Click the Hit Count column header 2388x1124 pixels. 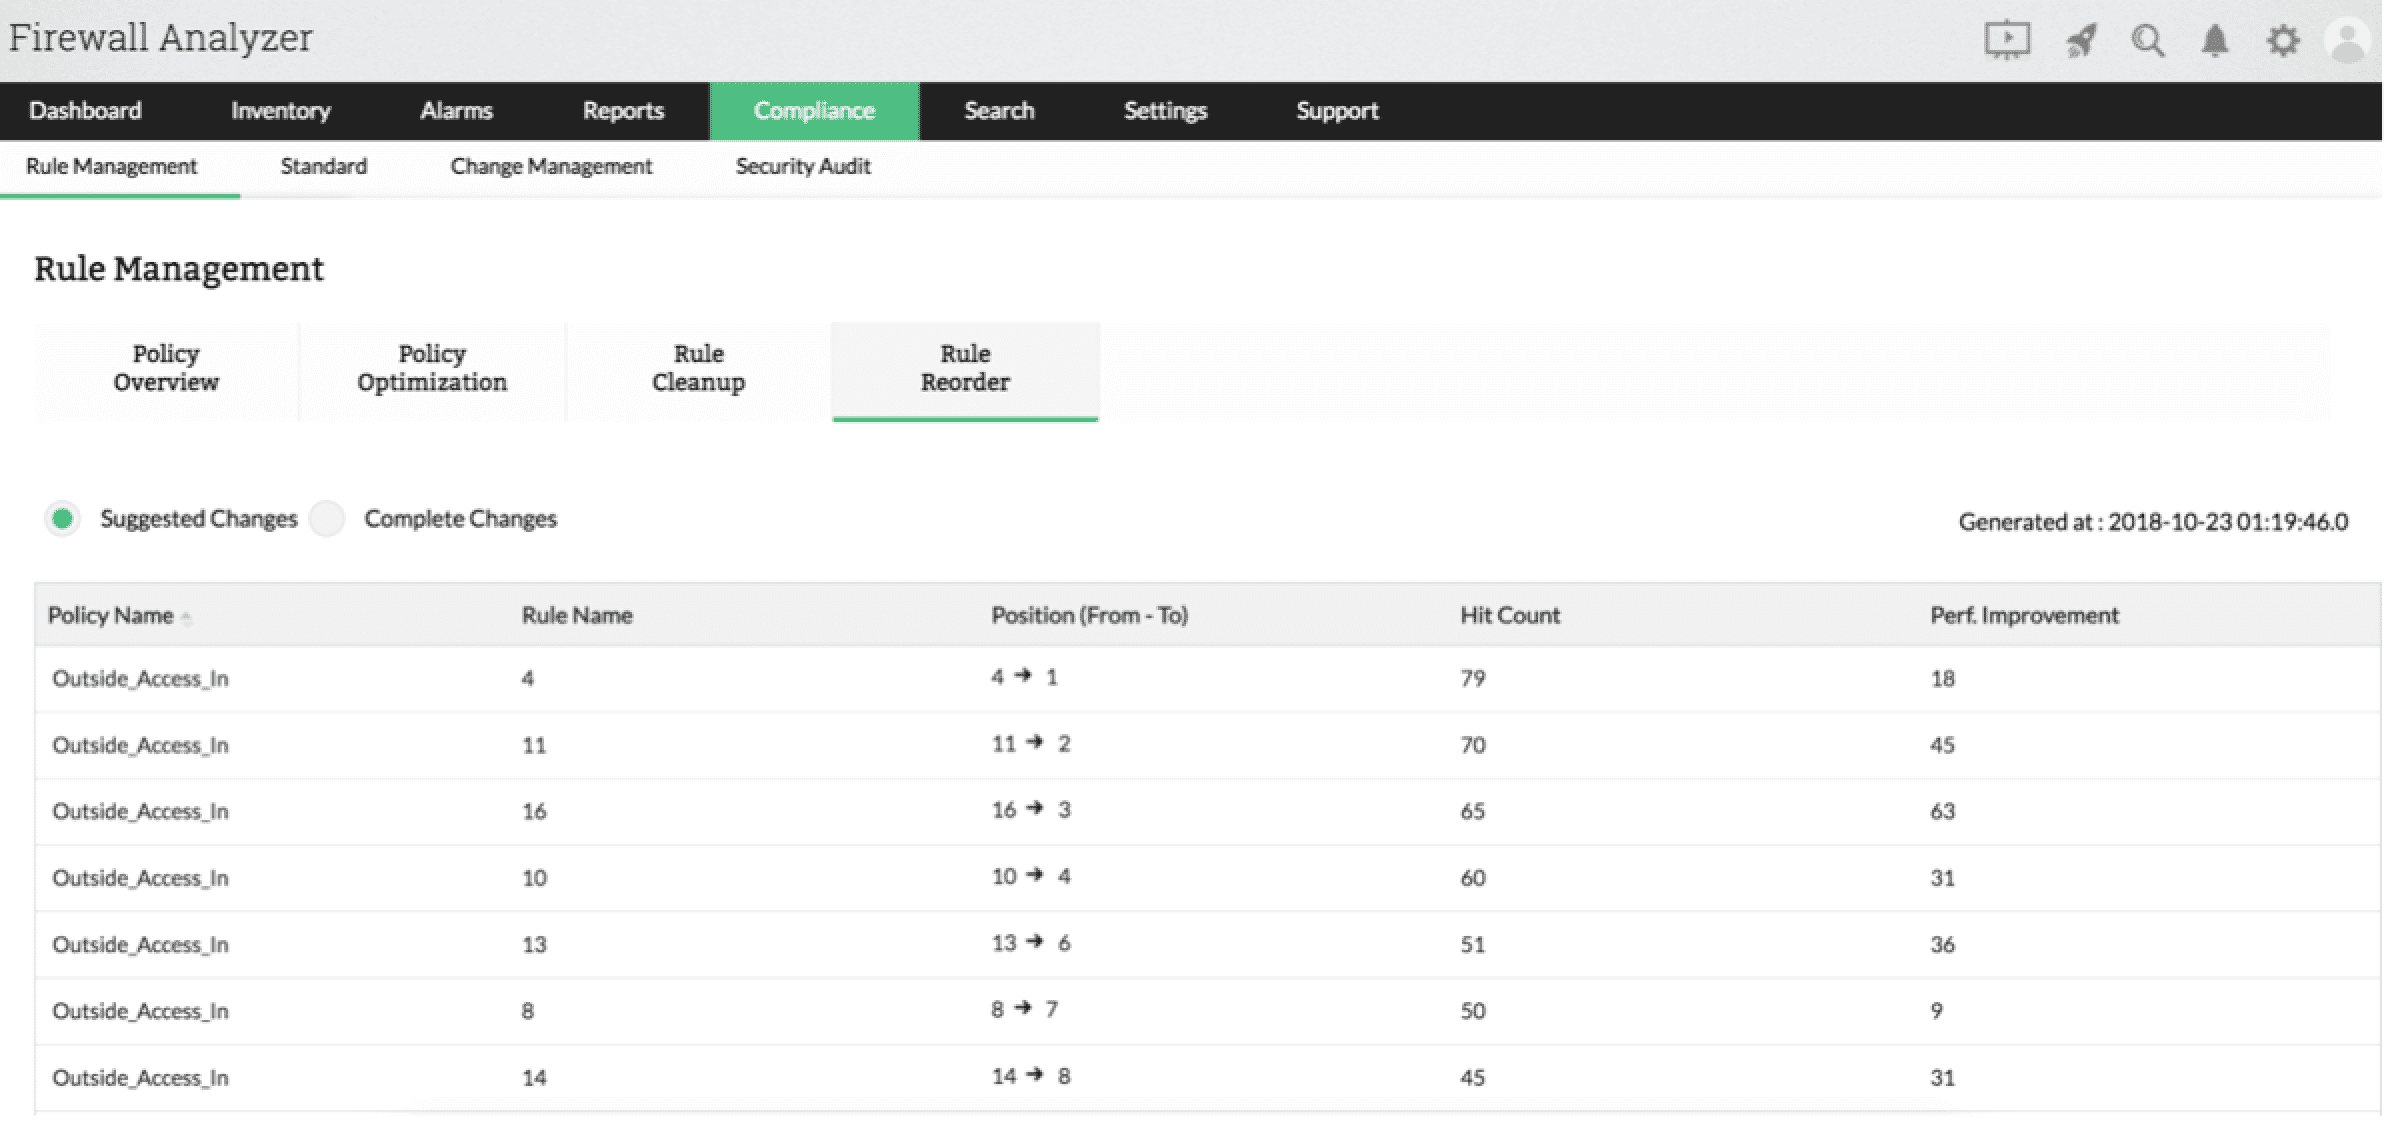click(x=1509, y=616)
